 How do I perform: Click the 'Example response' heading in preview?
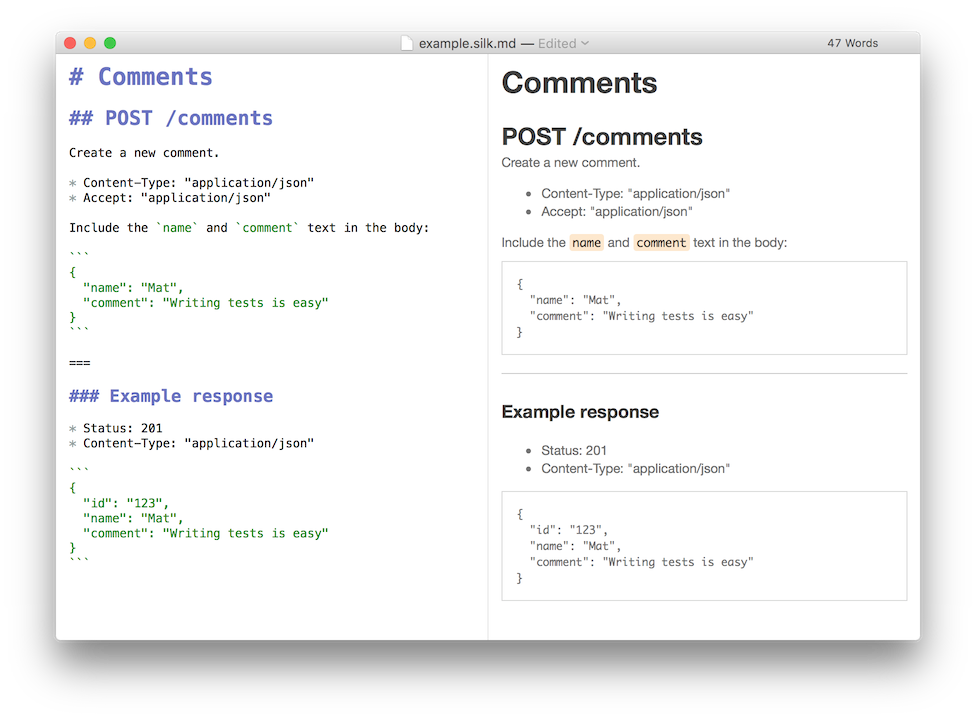tap(580, 412)
